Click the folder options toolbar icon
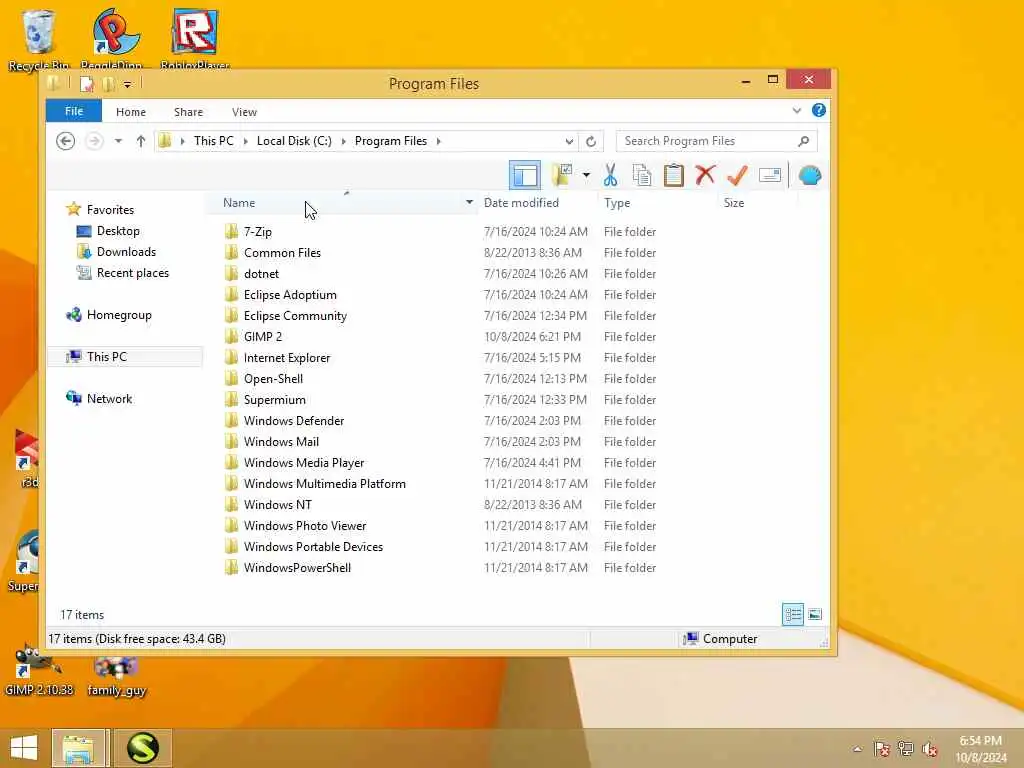The width and height of the screenshot is (1024, 768). click(x=562, y=175)
